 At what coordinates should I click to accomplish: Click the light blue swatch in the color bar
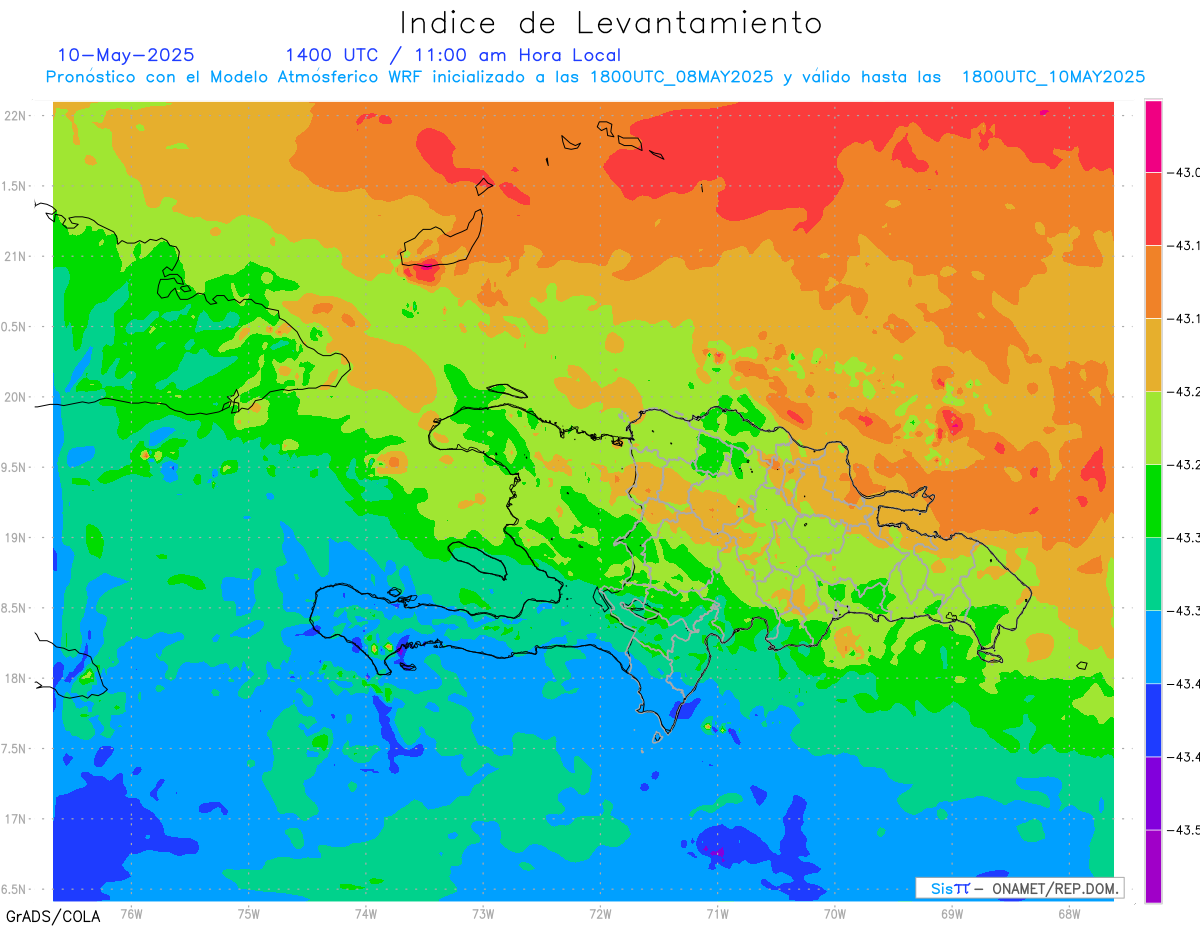tap(1153, 647)
